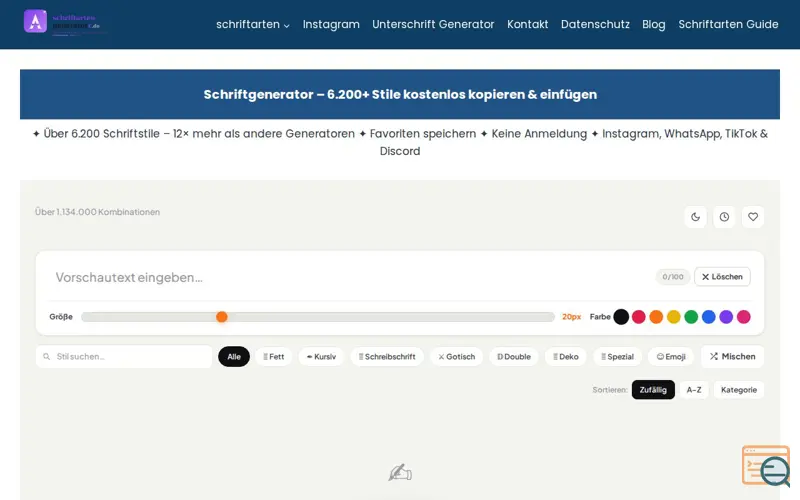Select the red color swatch
This screenshot has height=500, width=800.
pyautogui.click(x=639, y=317)
